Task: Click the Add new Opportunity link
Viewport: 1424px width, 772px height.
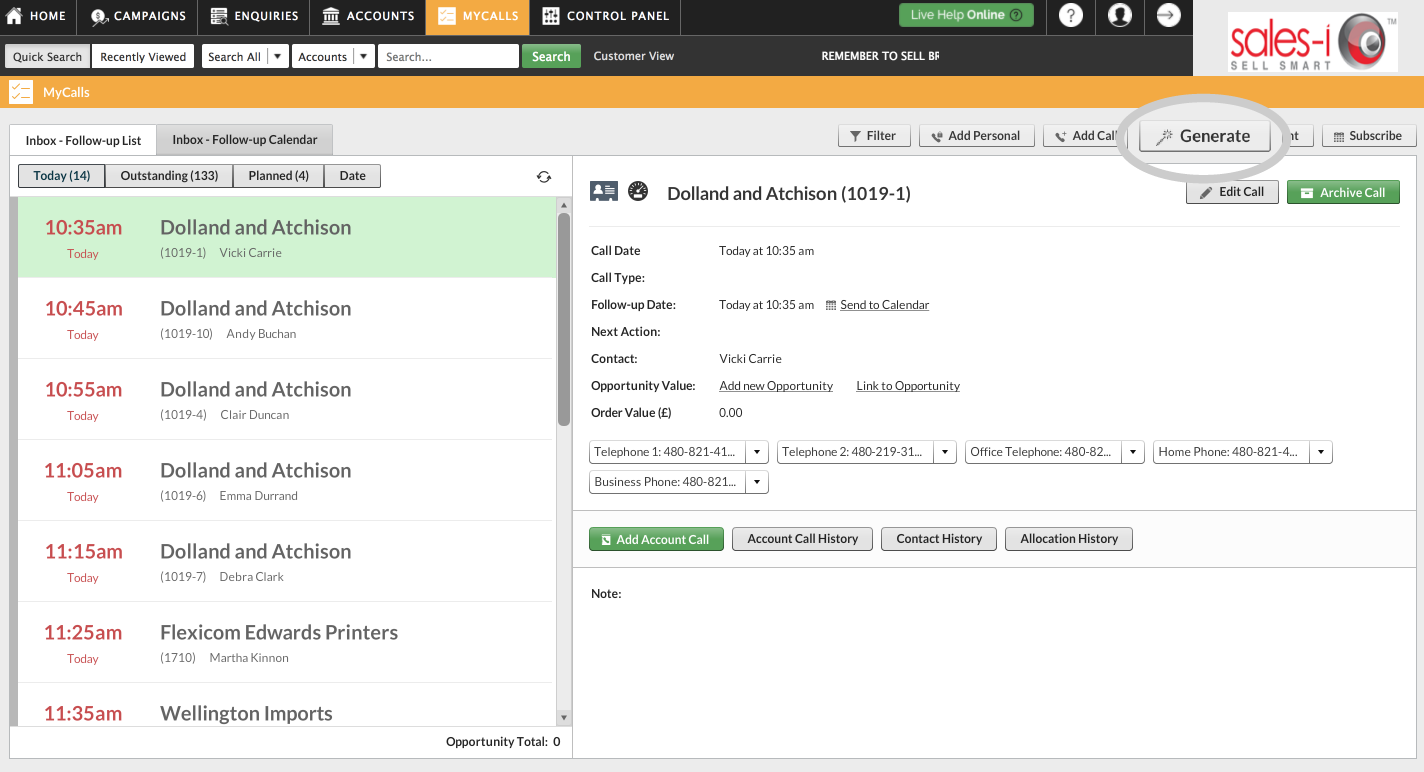Action: point(776,386)
